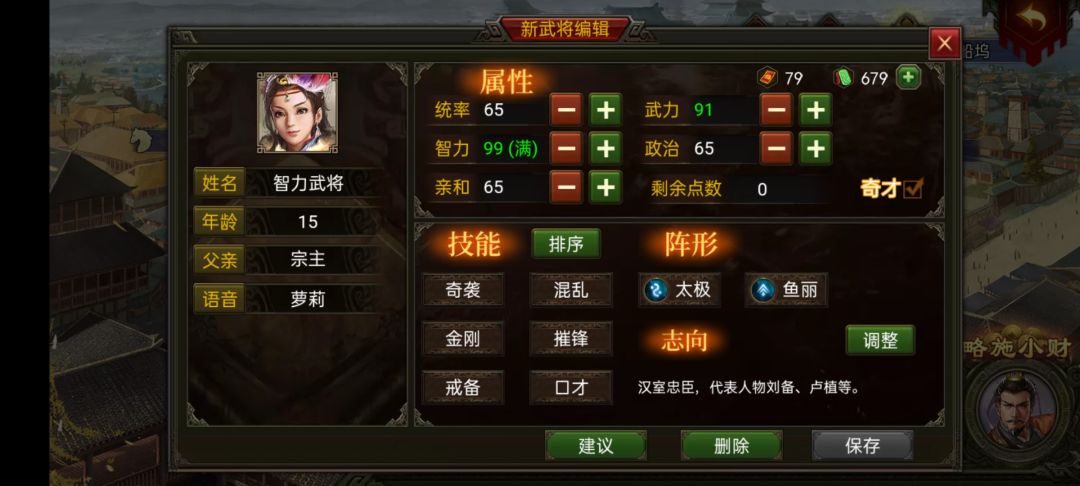Toggle the 奇才 checkbox
Viewport: 1080px width, 486px height.
tap(913, 188)
